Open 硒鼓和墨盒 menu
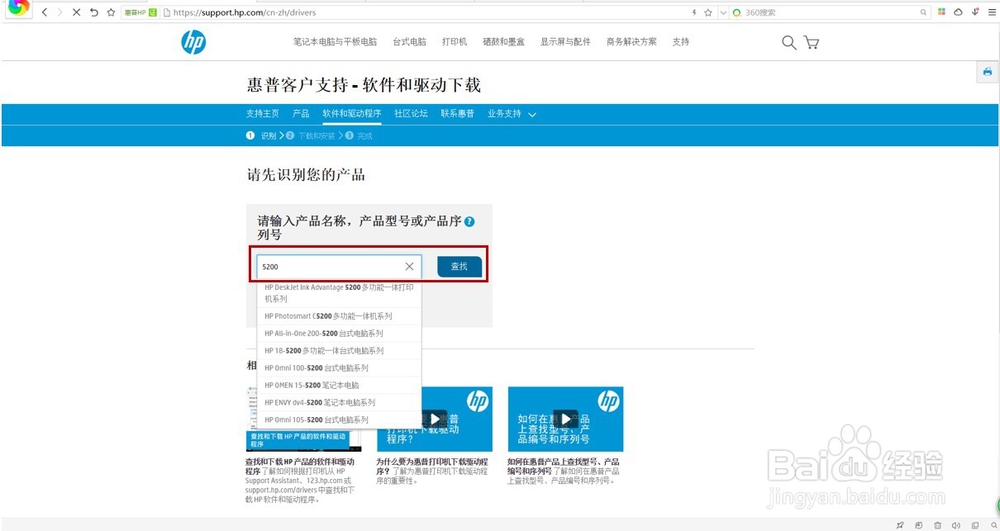 [x=504, y=42]
